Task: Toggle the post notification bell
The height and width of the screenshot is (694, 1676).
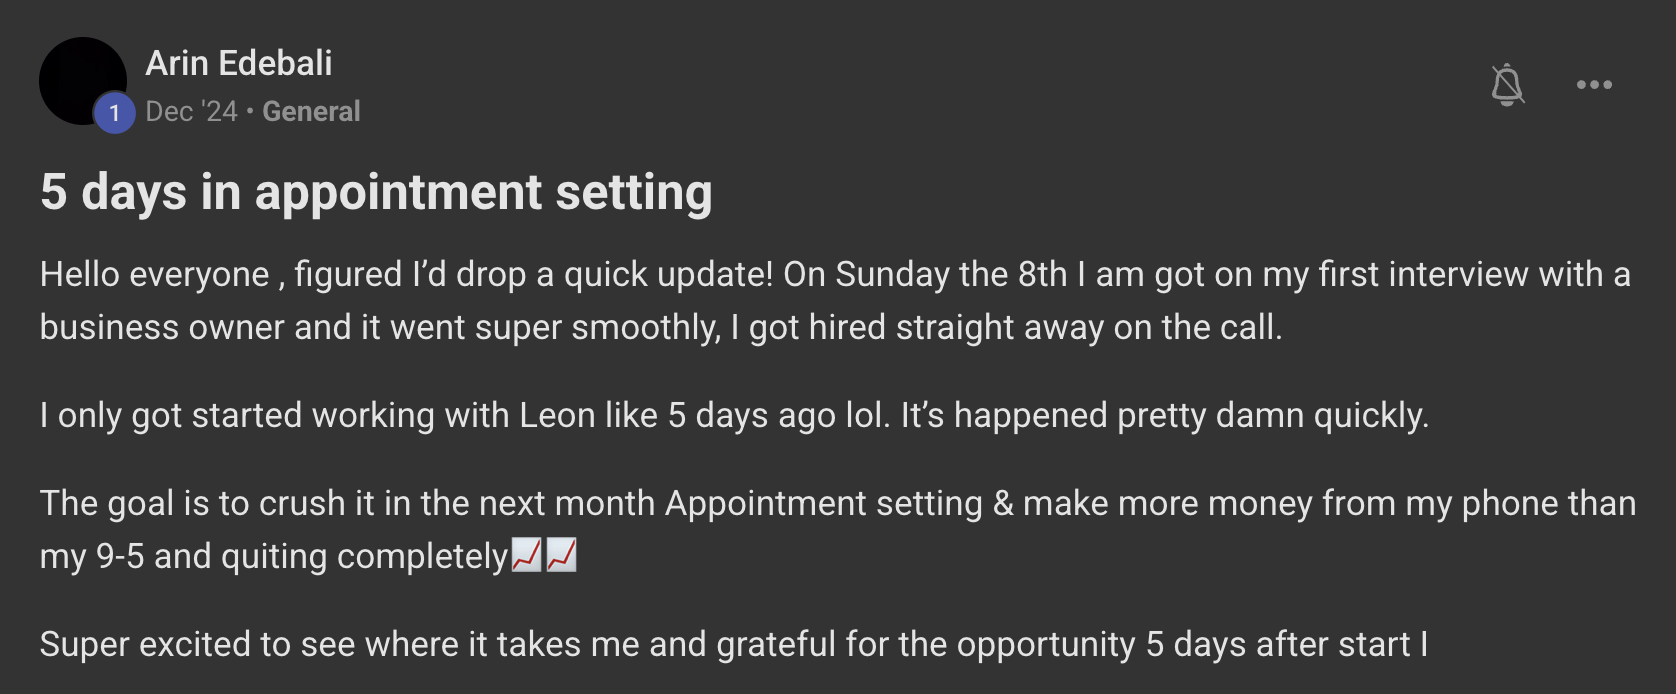Action: [1507, 85]
